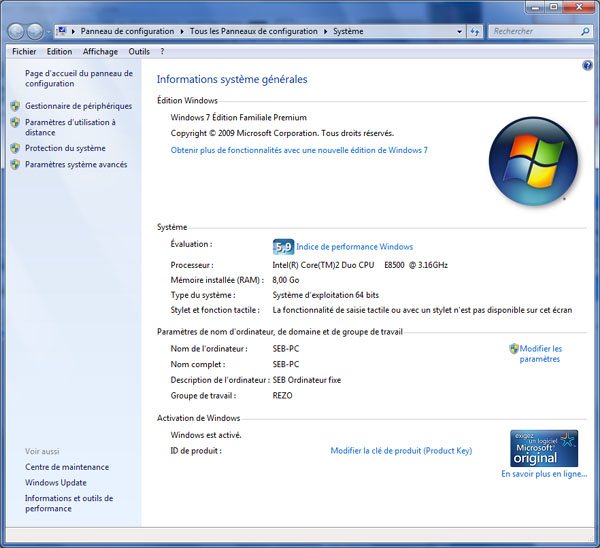Open the Outils menu
Viewport: 600px width, 548px height.
tap(139, 52)
